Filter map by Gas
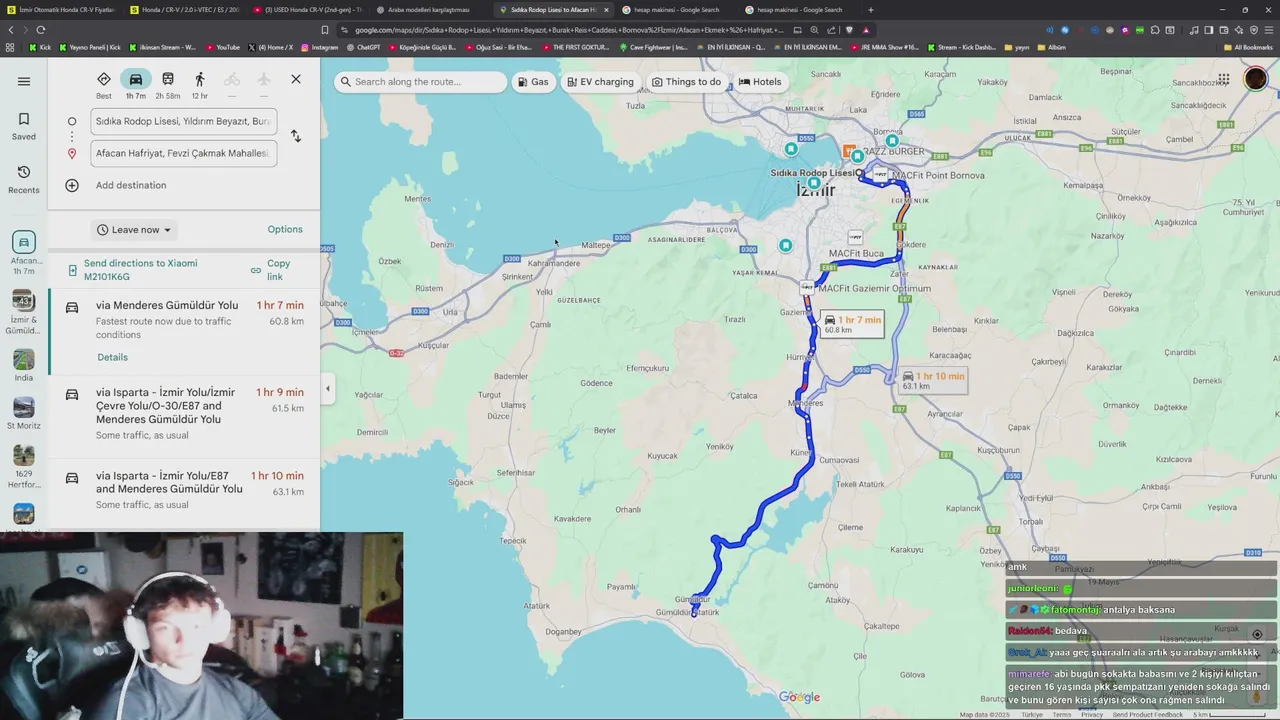The image size is (1280, 720). tap(533, 82)
